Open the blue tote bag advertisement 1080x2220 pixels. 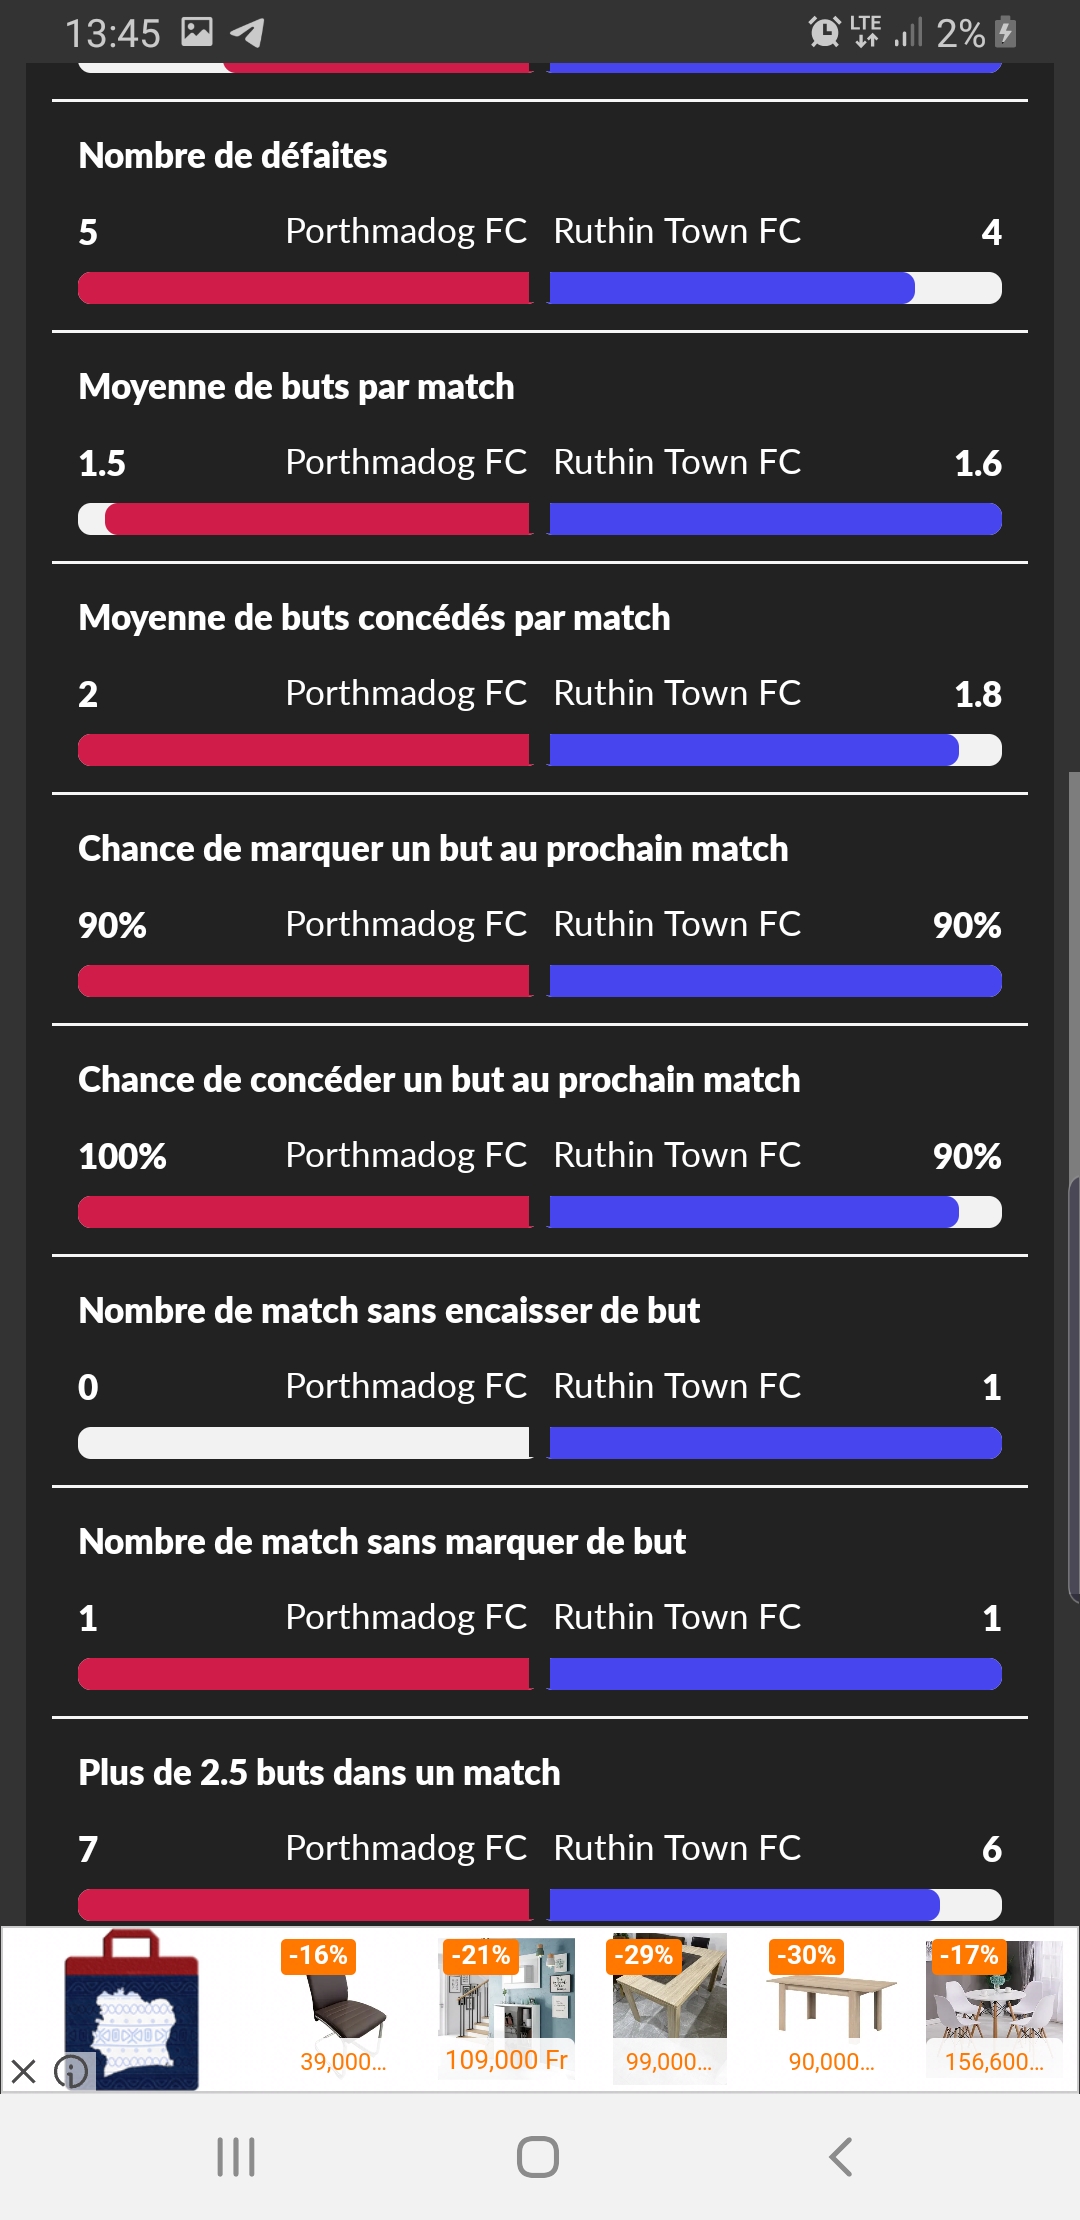click(132, 2008)
